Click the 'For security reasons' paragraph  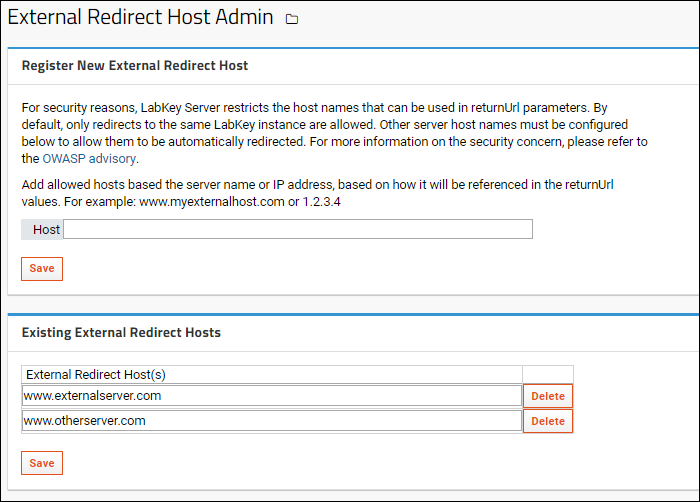tap(335, 133)
